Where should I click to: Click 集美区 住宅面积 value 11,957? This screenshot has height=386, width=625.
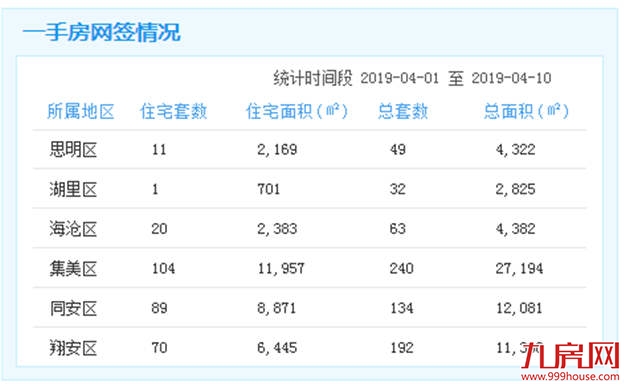pyautogui.click(x=281, y=268)
